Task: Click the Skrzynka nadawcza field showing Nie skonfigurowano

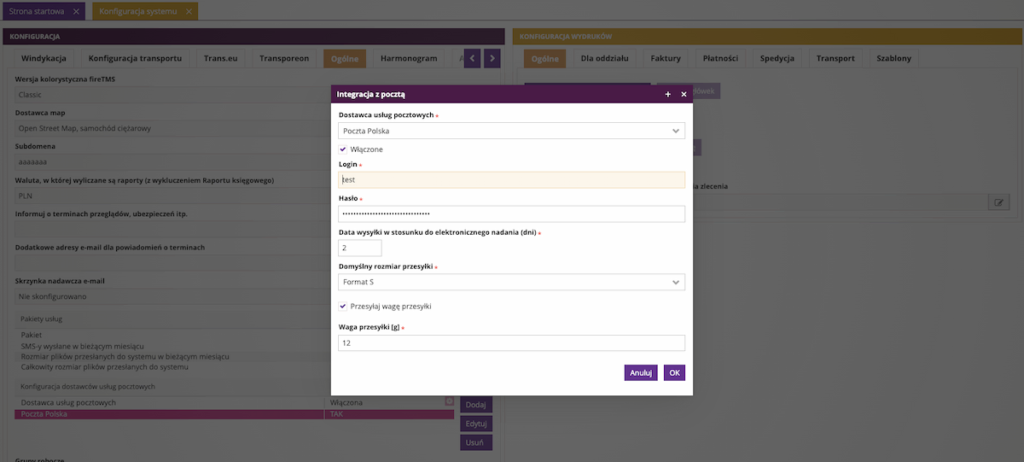Action: click(x=173, y=297)
